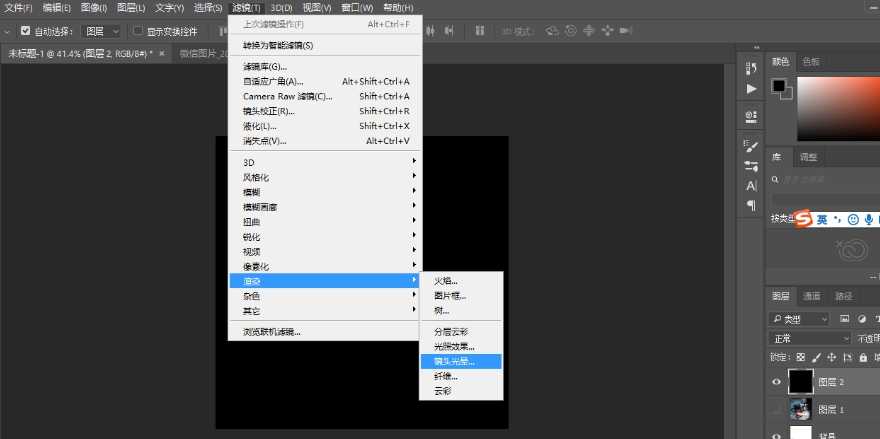
Task: Click the Actions play-triangle panel icon
Action: coord(751,89)
